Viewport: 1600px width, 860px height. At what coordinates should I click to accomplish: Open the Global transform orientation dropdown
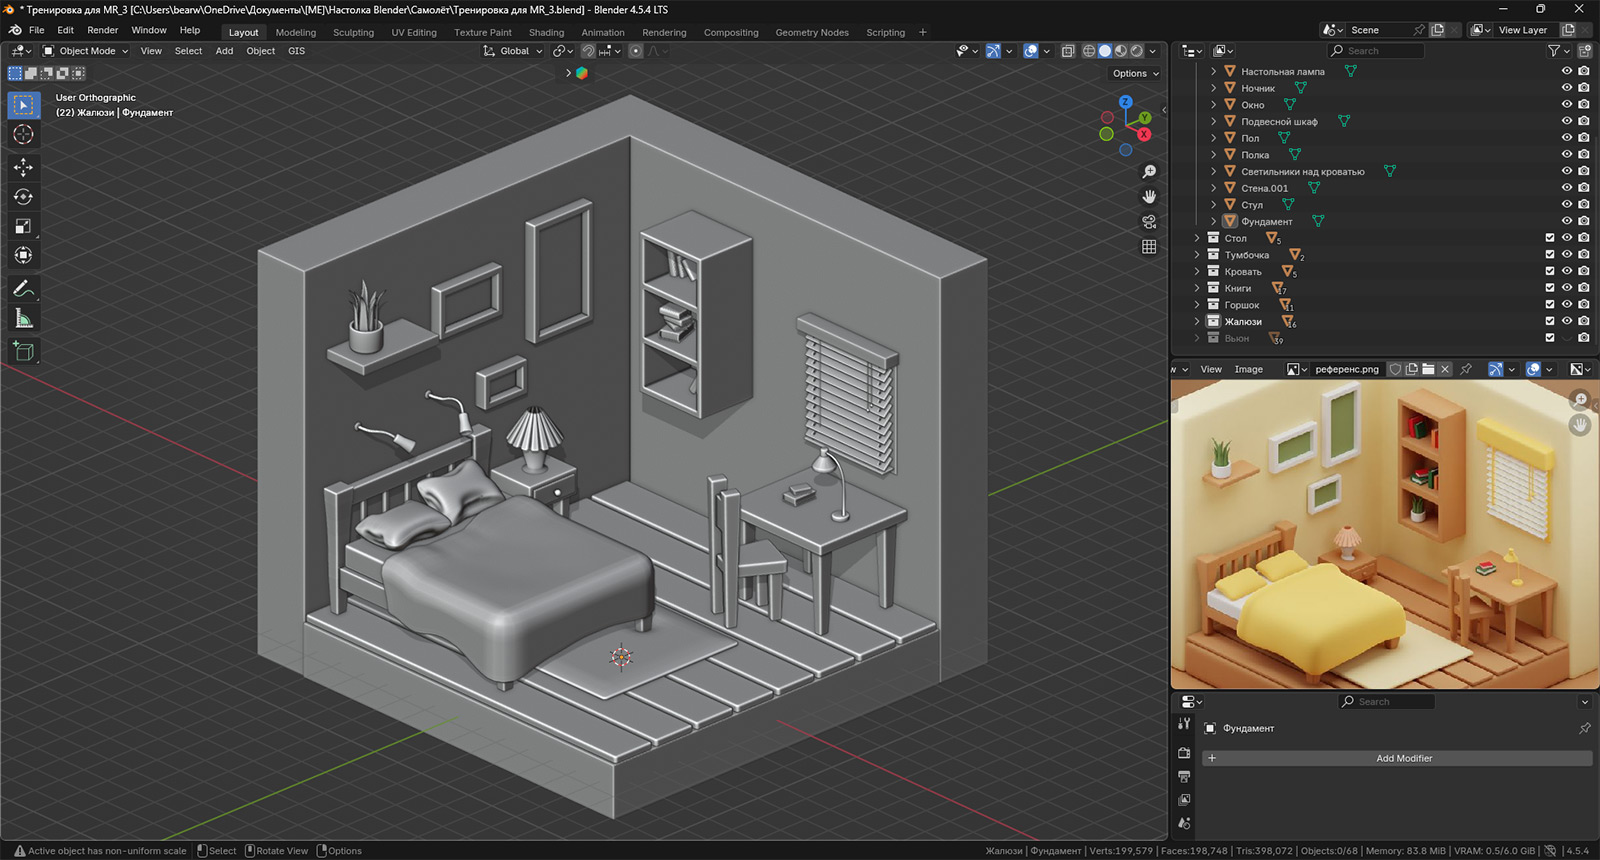coord(514,51)
